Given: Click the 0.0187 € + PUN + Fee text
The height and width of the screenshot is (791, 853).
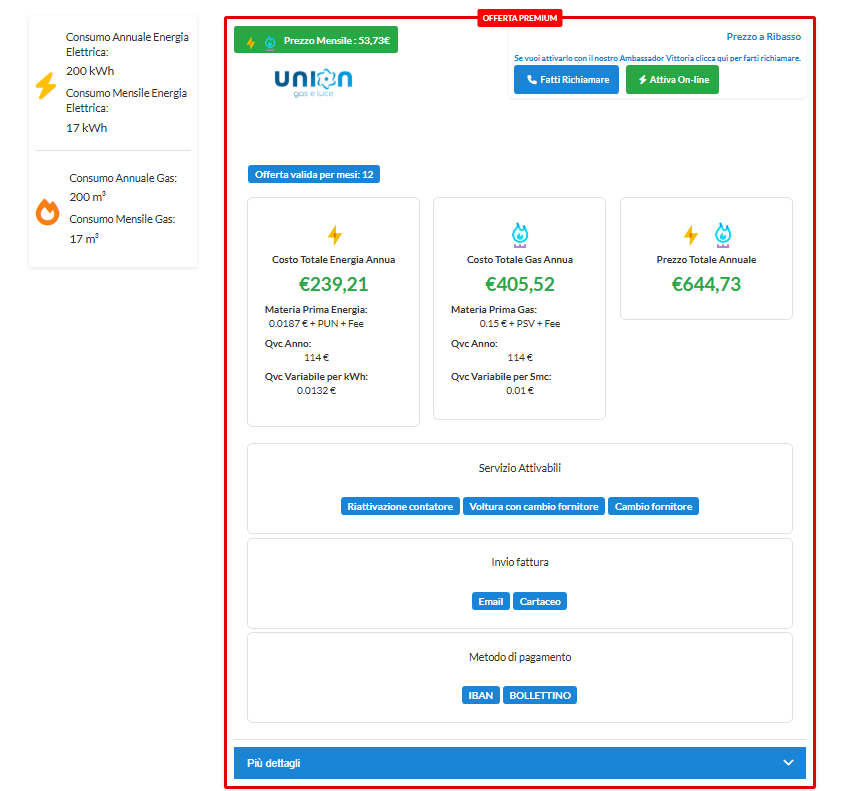Looking at the screenshot, I should pos(316,324).
